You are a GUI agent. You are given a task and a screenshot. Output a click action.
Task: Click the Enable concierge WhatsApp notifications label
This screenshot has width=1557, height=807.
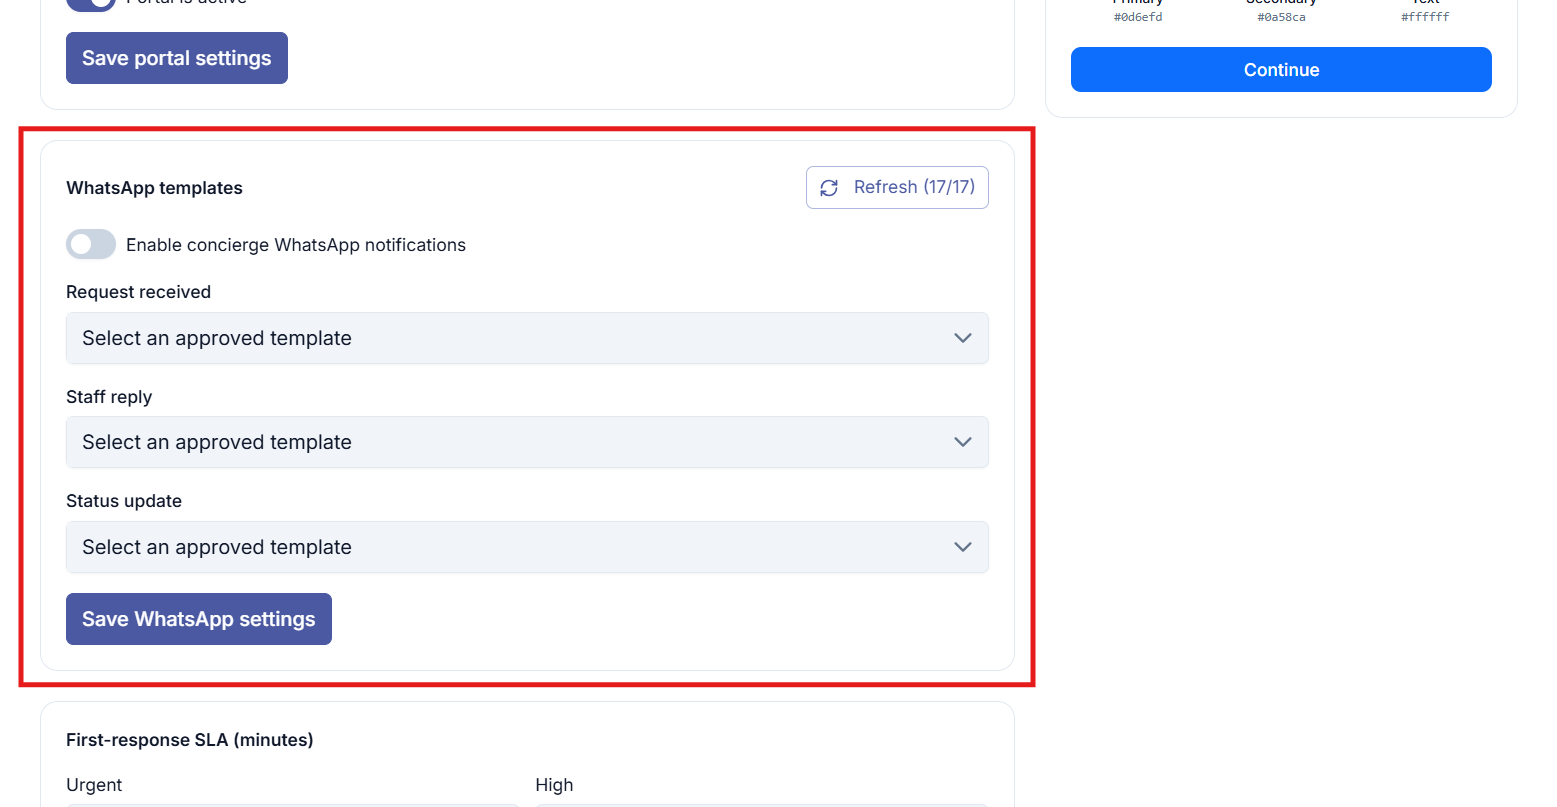pyautogui.click(x=296, y=245)
